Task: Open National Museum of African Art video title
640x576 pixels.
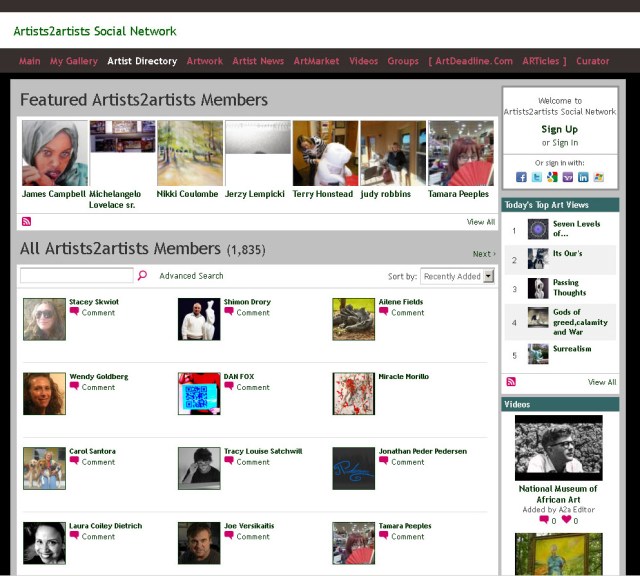Action: tap(558, 494)
